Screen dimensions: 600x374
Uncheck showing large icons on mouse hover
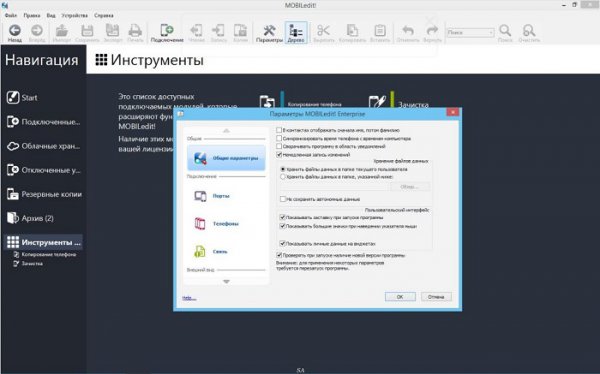click(x=283, y=226)
